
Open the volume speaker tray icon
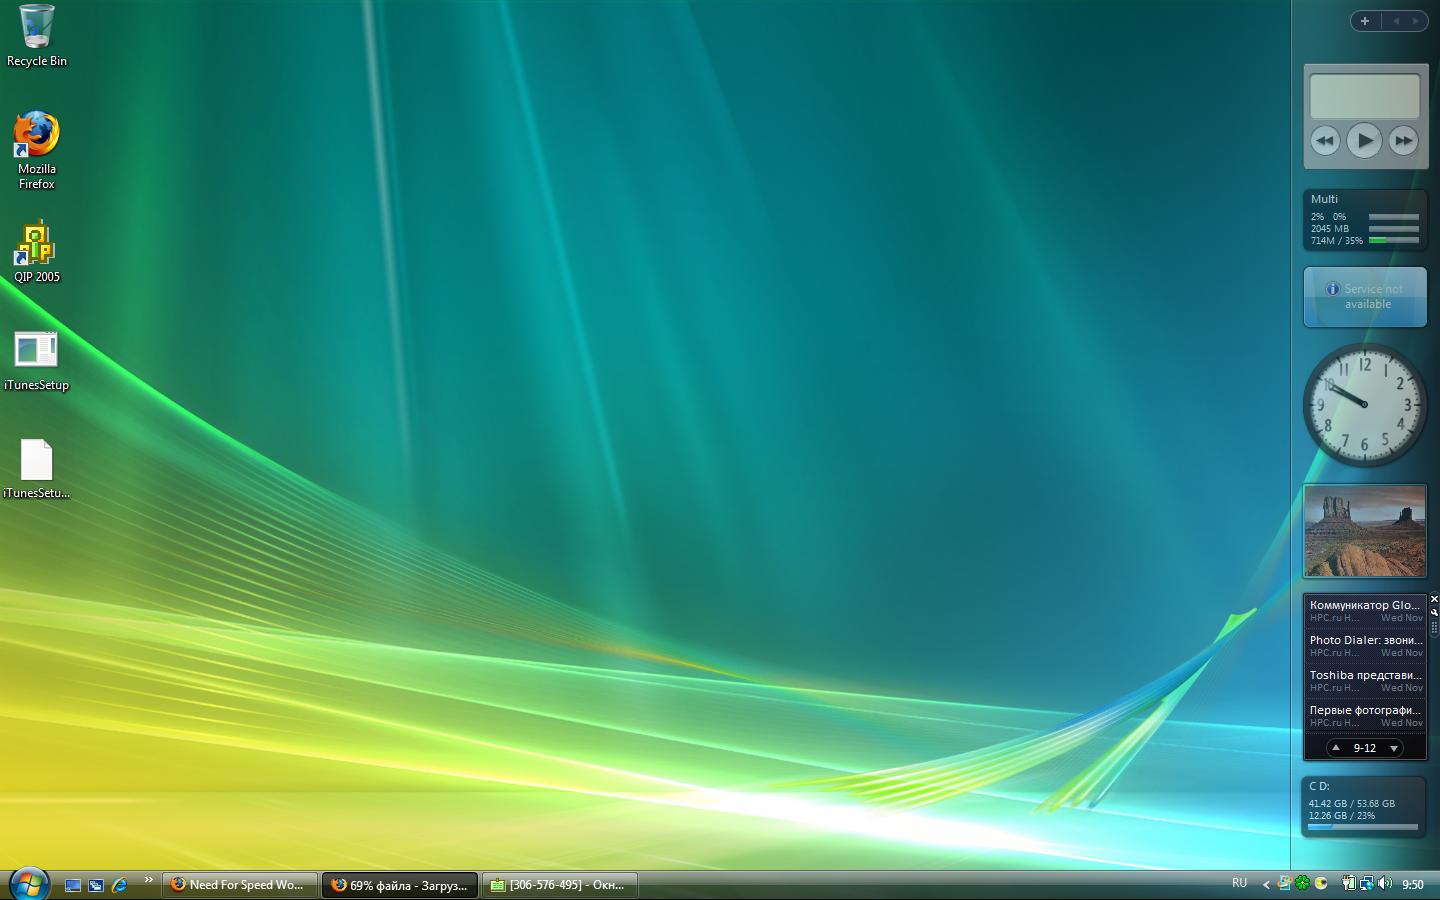click(1385, 883)
